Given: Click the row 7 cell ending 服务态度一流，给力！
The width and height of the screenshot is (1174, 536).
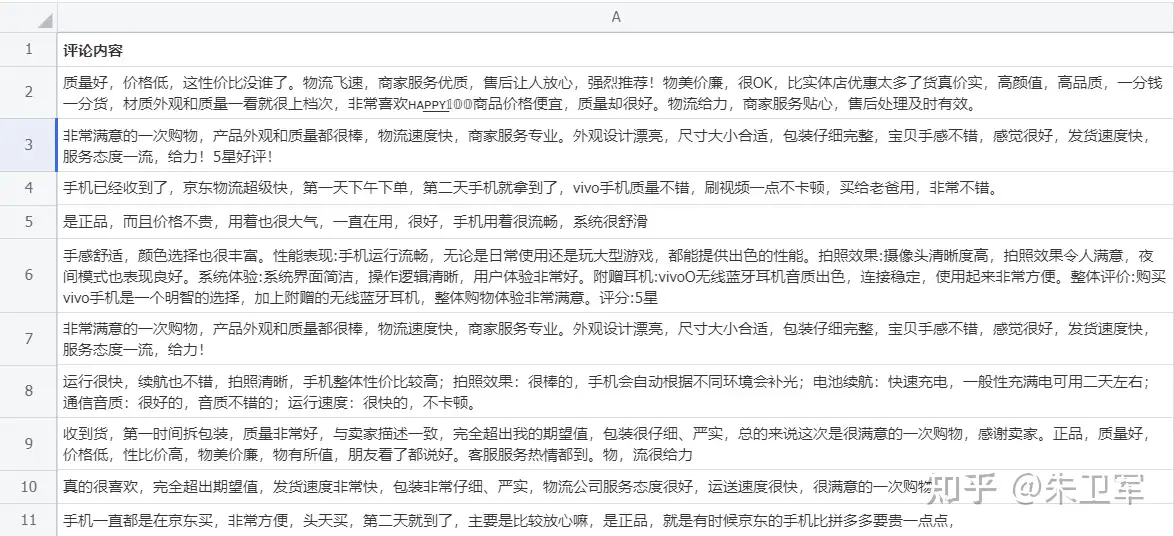Looking at the screenshot, I should point(615,338).
